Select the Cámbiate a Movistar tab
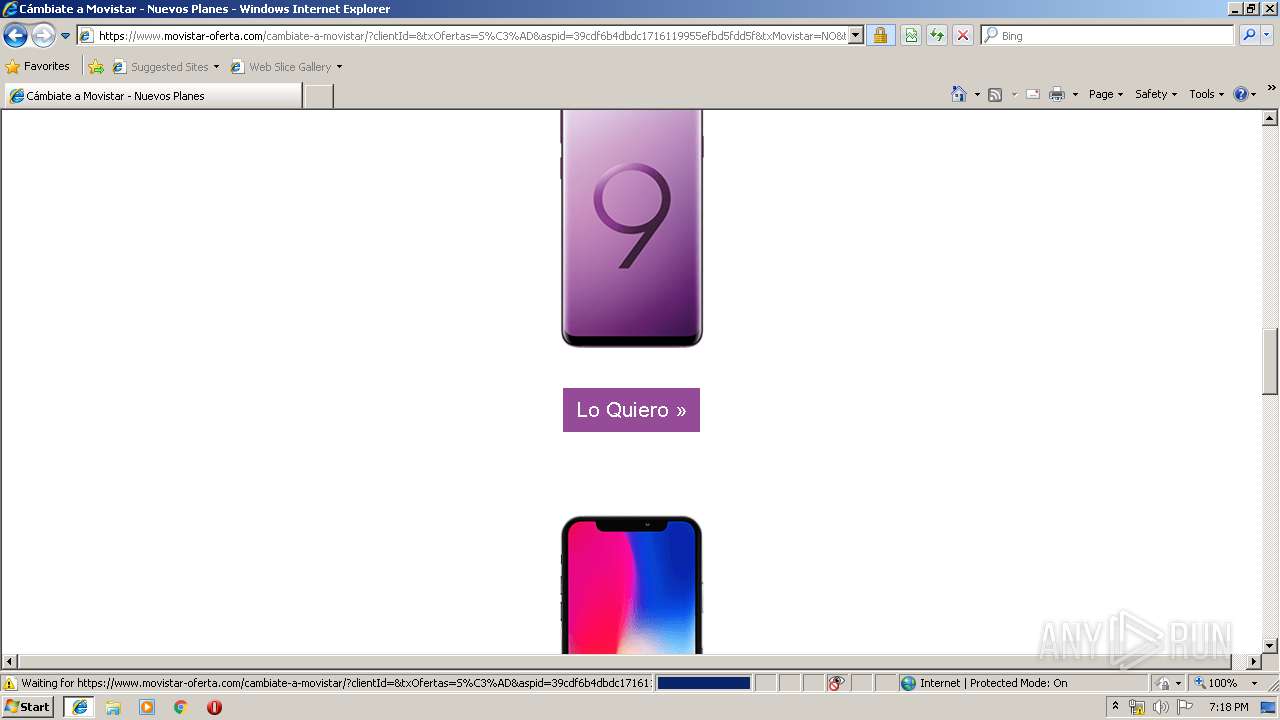The height and width of the screenshot is (720, 1280). 152,96
